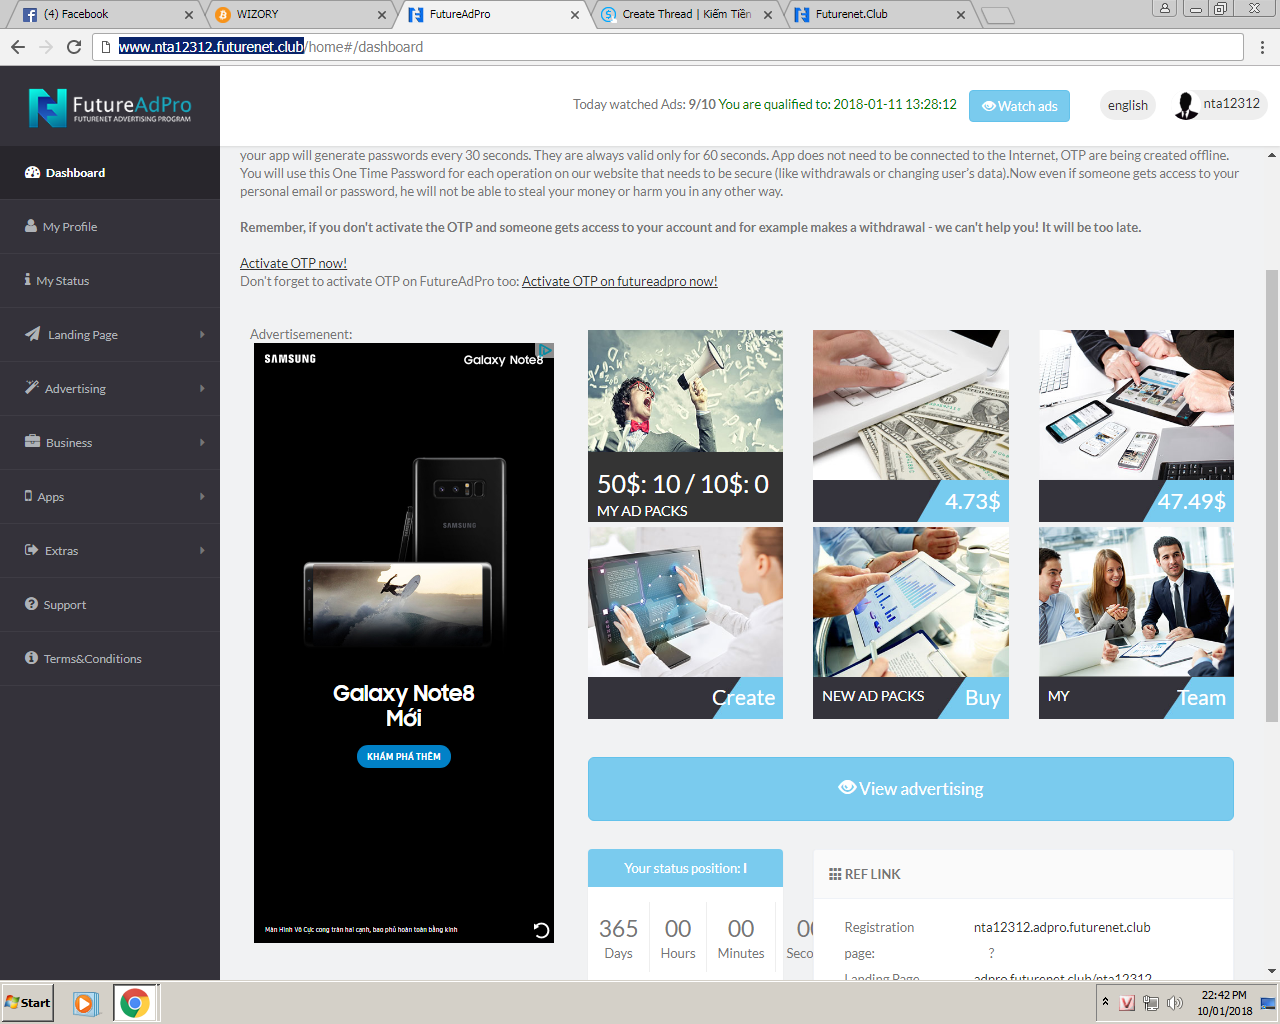Click the 'Today watched Ads: 9/10' text
This screenshot has height=1024, width=1280.
coord(644,104)
